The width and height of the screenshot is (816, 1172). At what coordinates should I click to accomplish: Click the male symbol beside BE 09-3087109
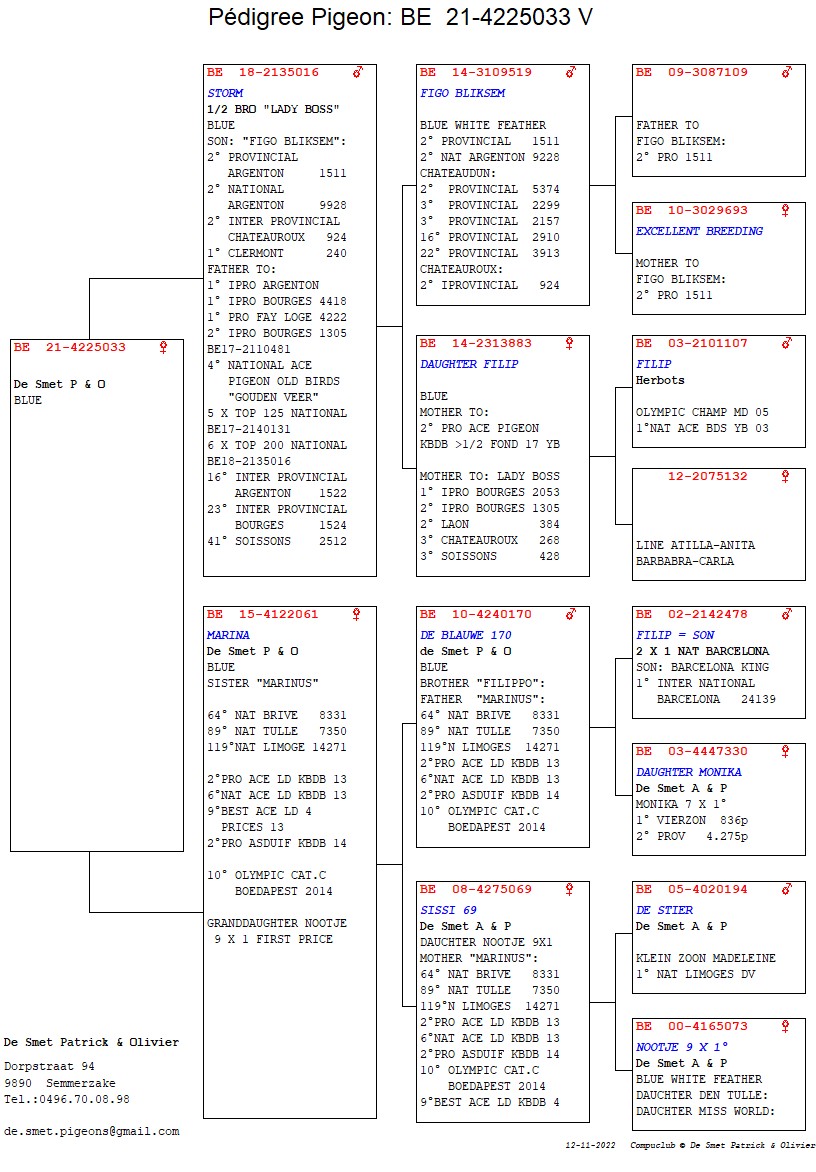pyautogui.click(x=786, y=73)
